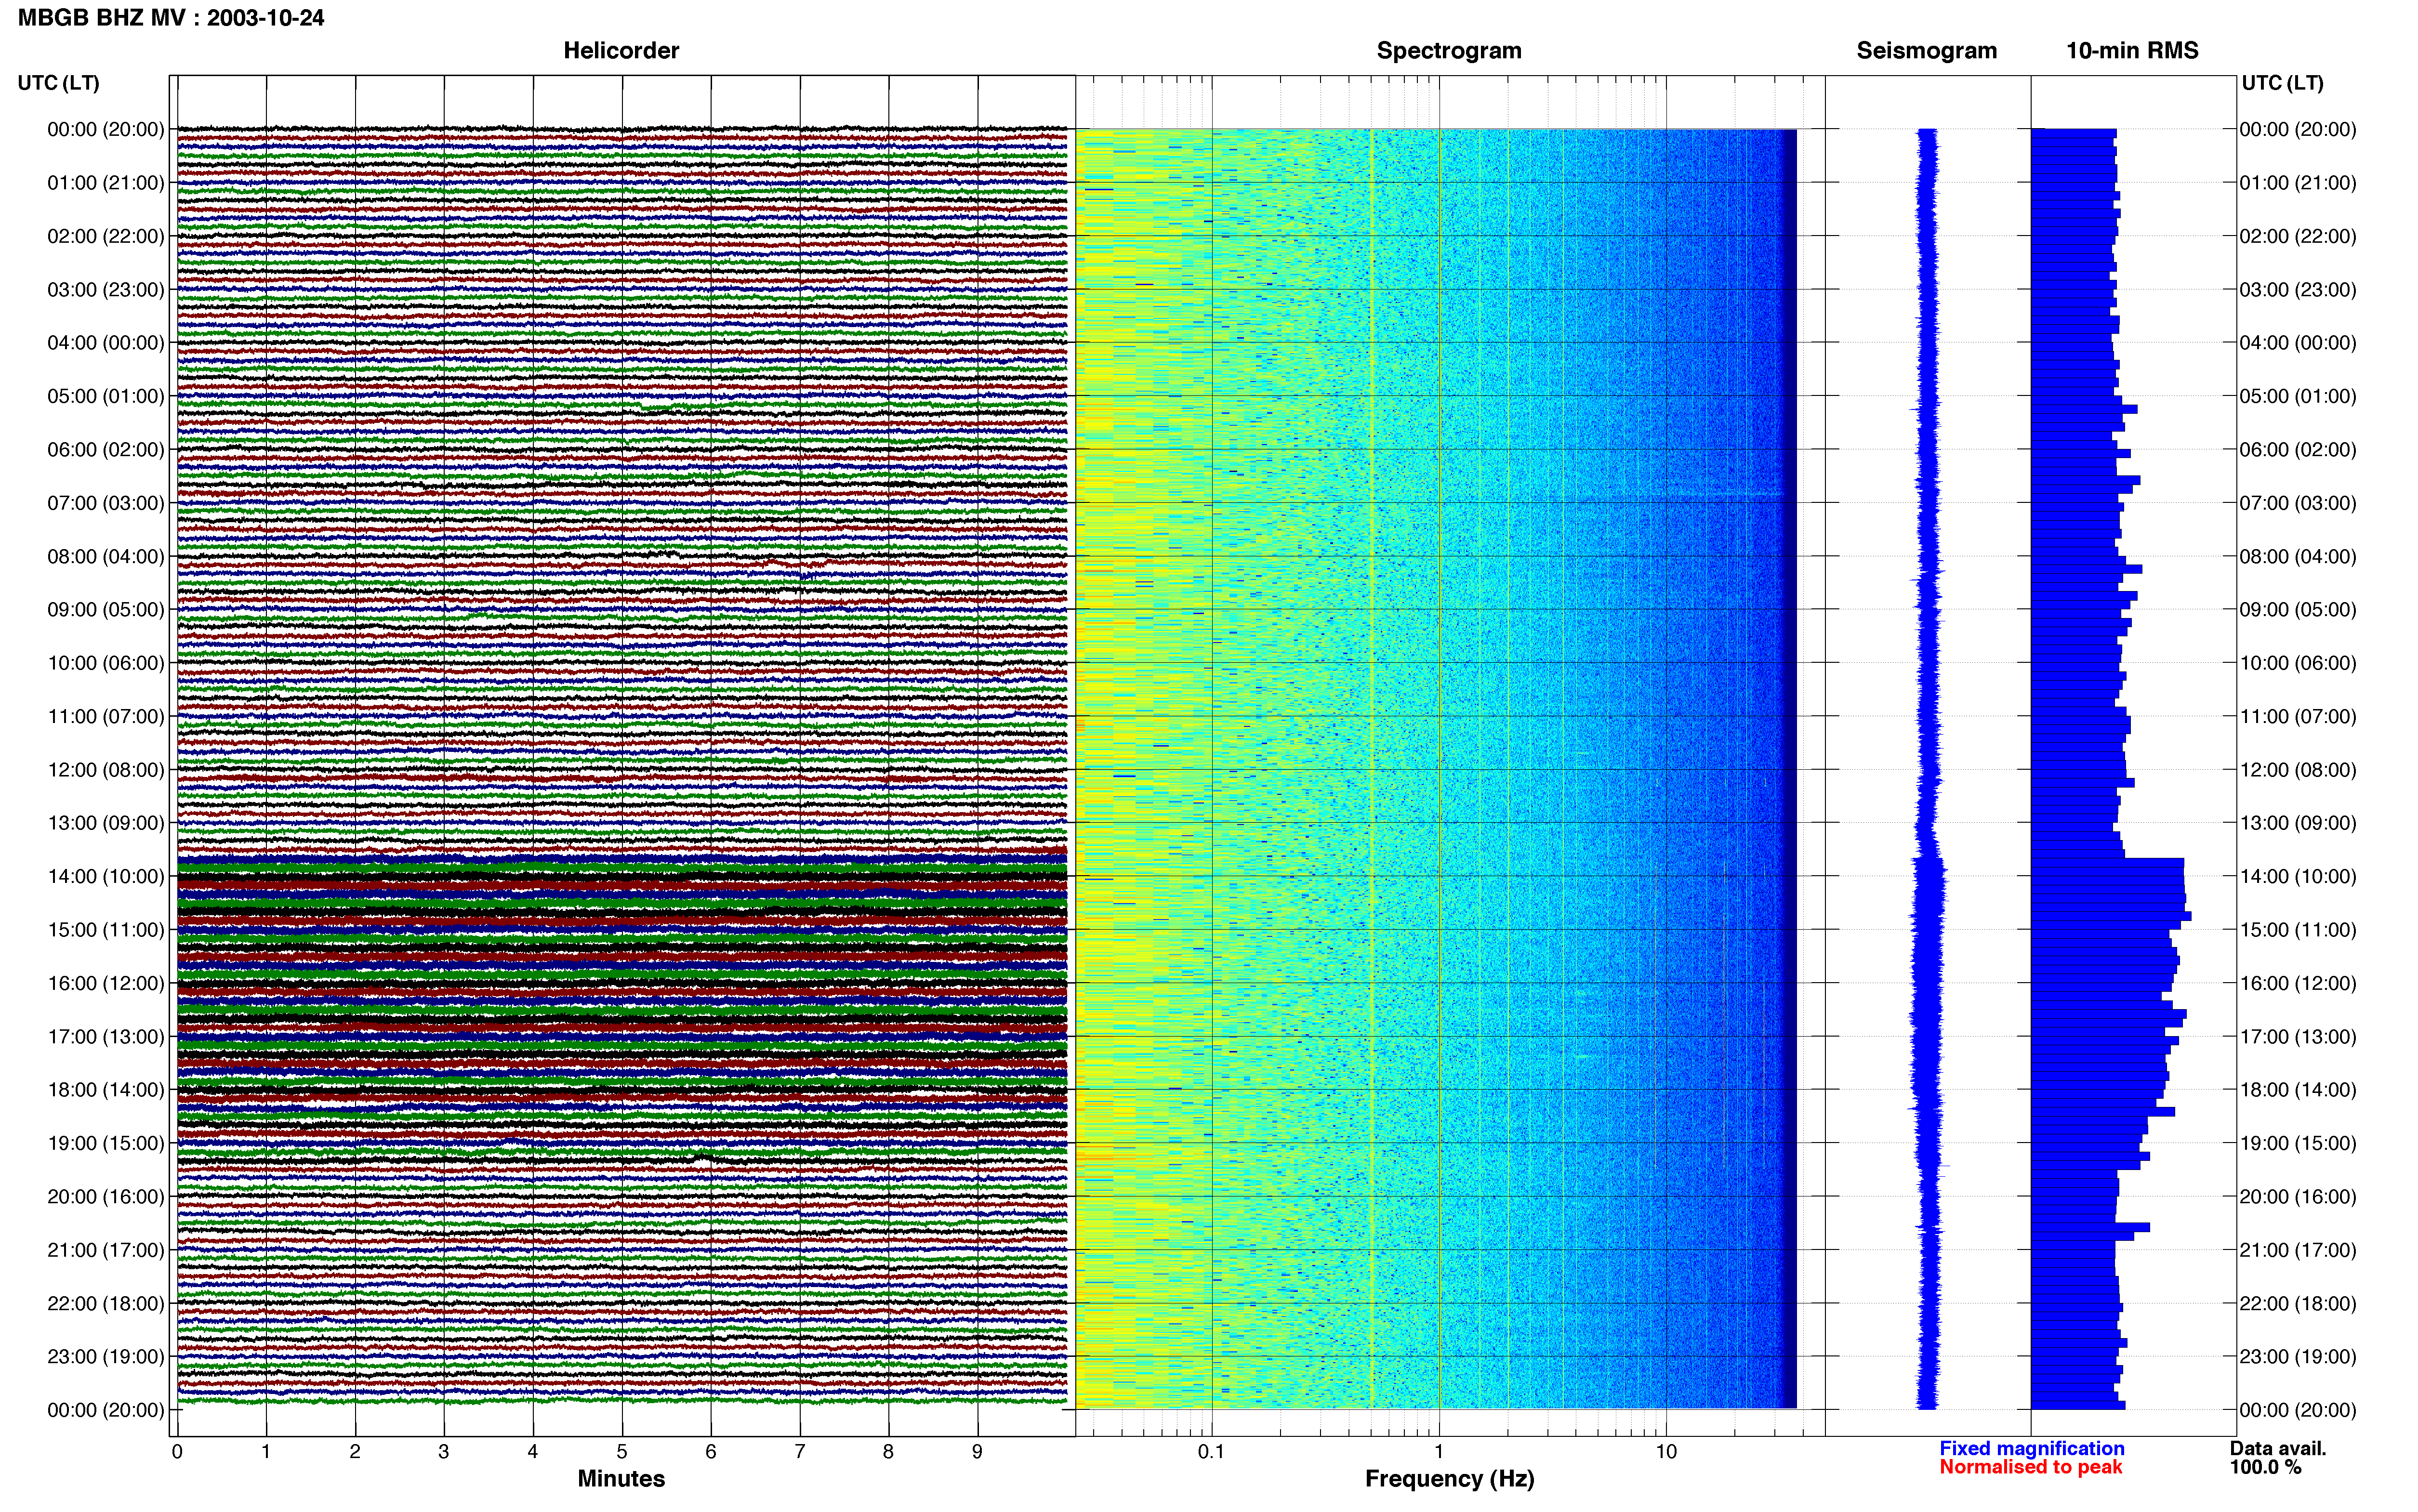This screenshot has height=1512, width=2418.
Task: Click the 'Normalised to peak' legend text
Action: pyautogui.click(x=2030, y=1467)
